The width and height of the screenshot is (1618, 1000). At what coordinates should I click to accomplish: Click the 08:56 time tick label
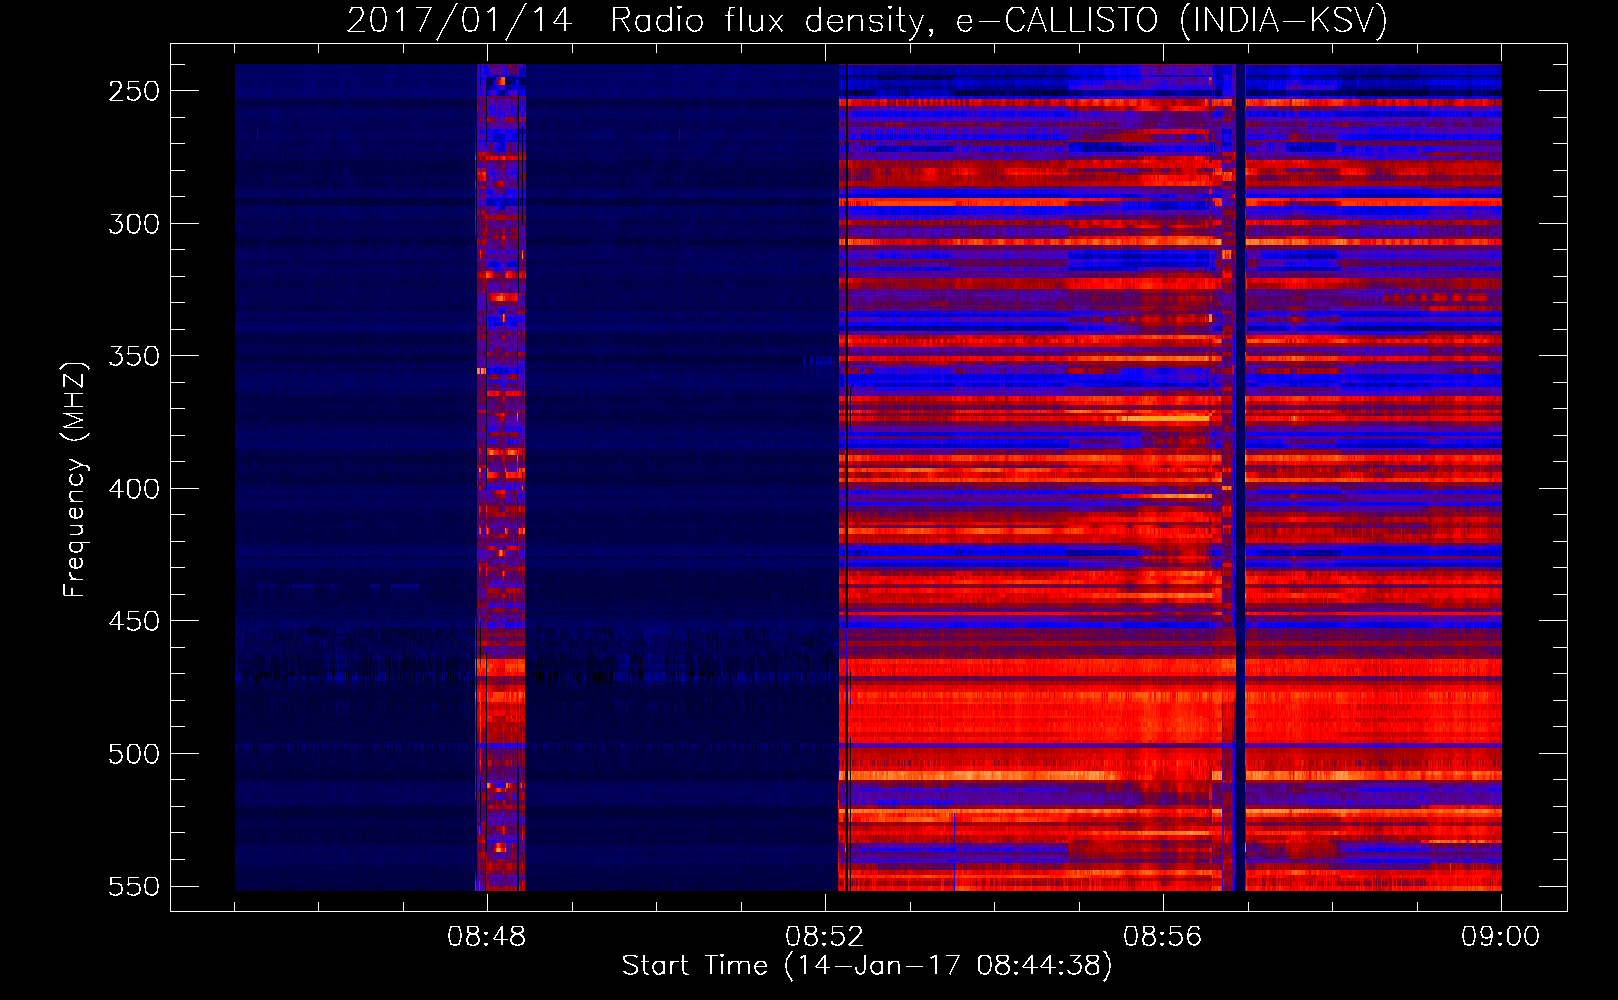tap(1162, 937)
